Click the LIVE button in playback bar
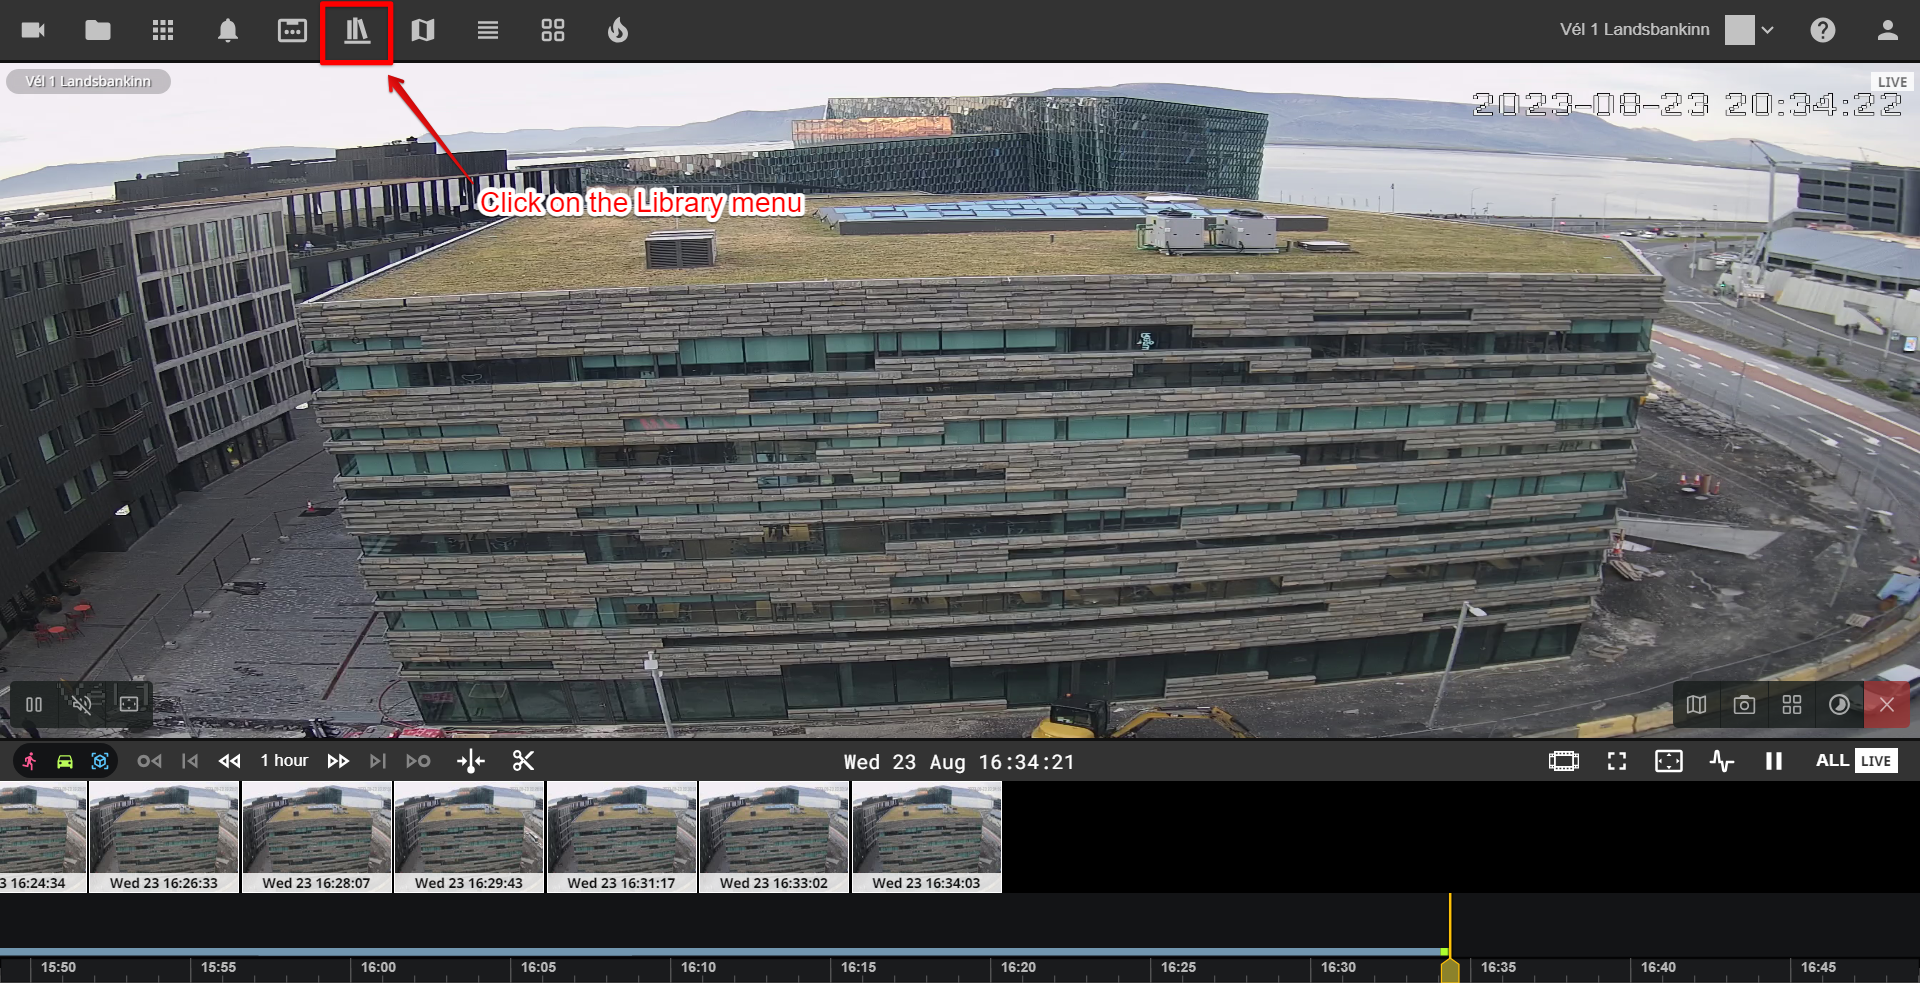Viewport: 1920px width, 983px height. click(1875, 761)
